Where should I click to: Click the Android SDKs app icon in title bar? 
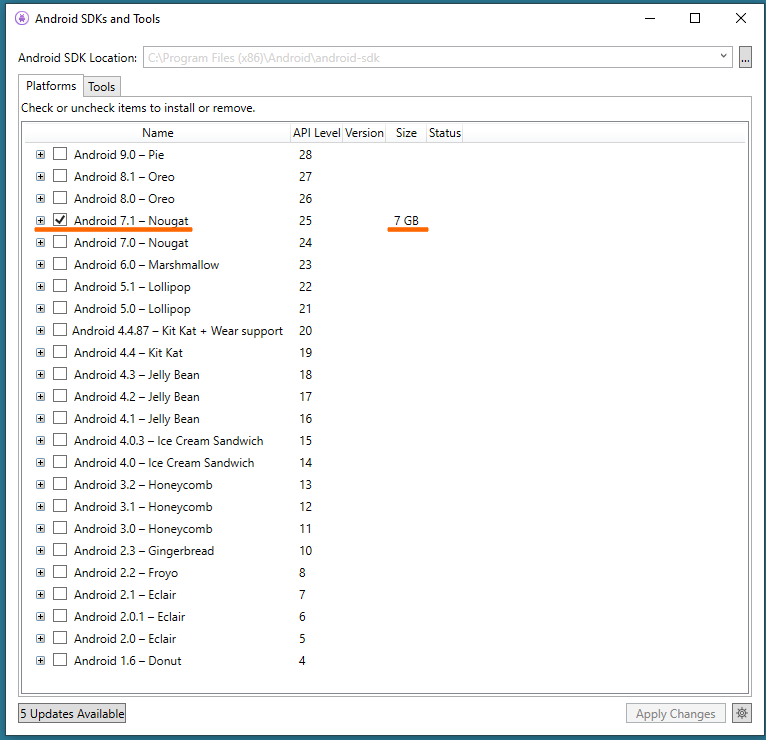[x=22, y=19]
